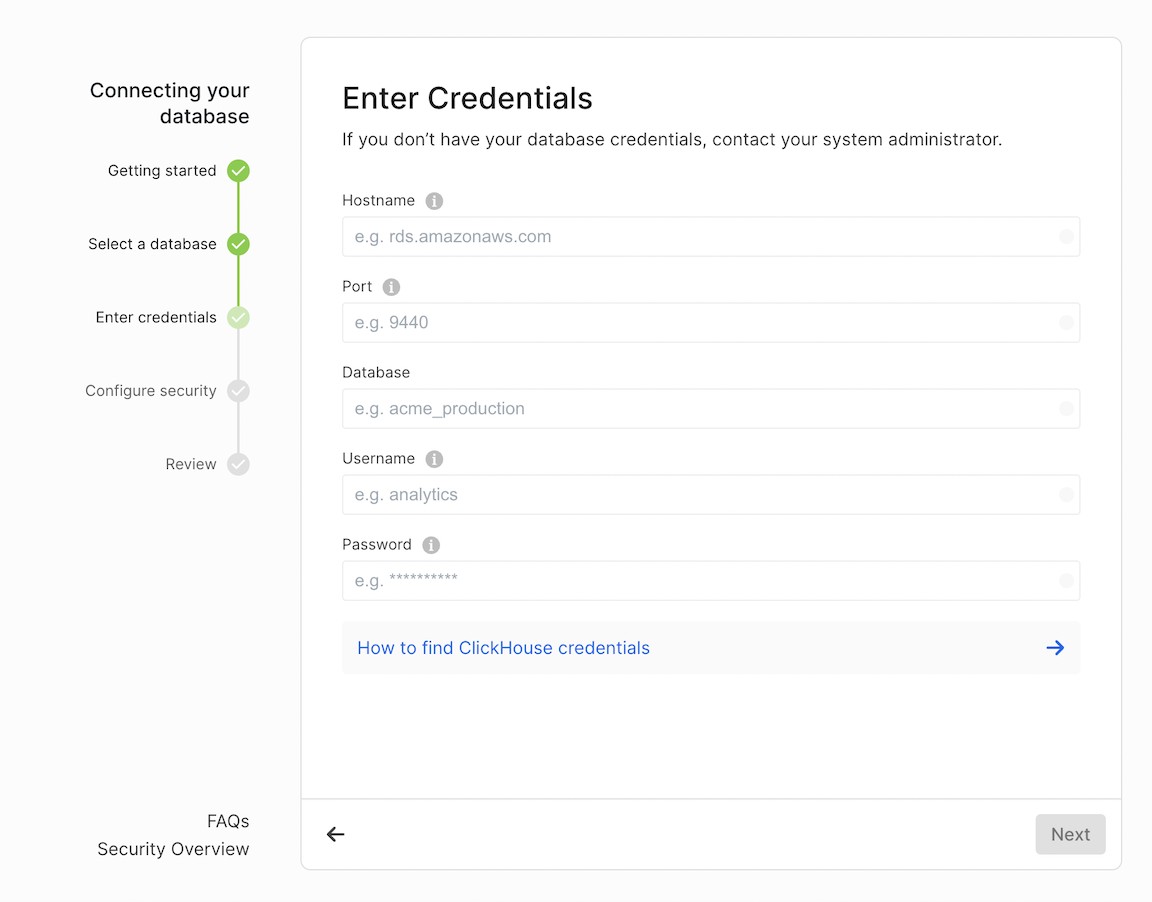Click the Hostname info icon

click(x=434, y=201)
